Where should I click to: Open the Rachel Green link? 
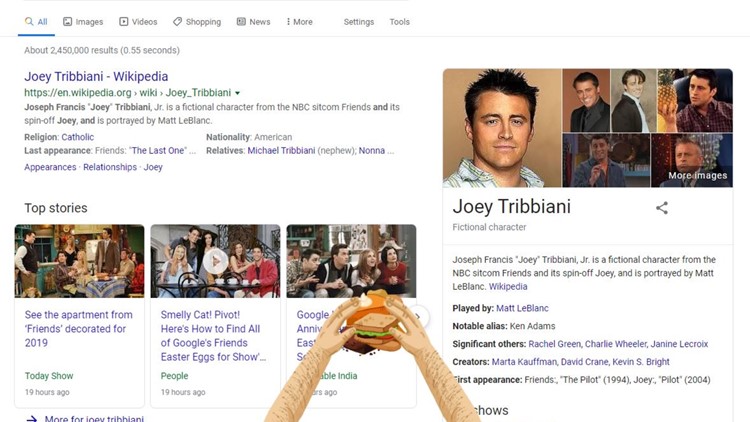(554, 344)
